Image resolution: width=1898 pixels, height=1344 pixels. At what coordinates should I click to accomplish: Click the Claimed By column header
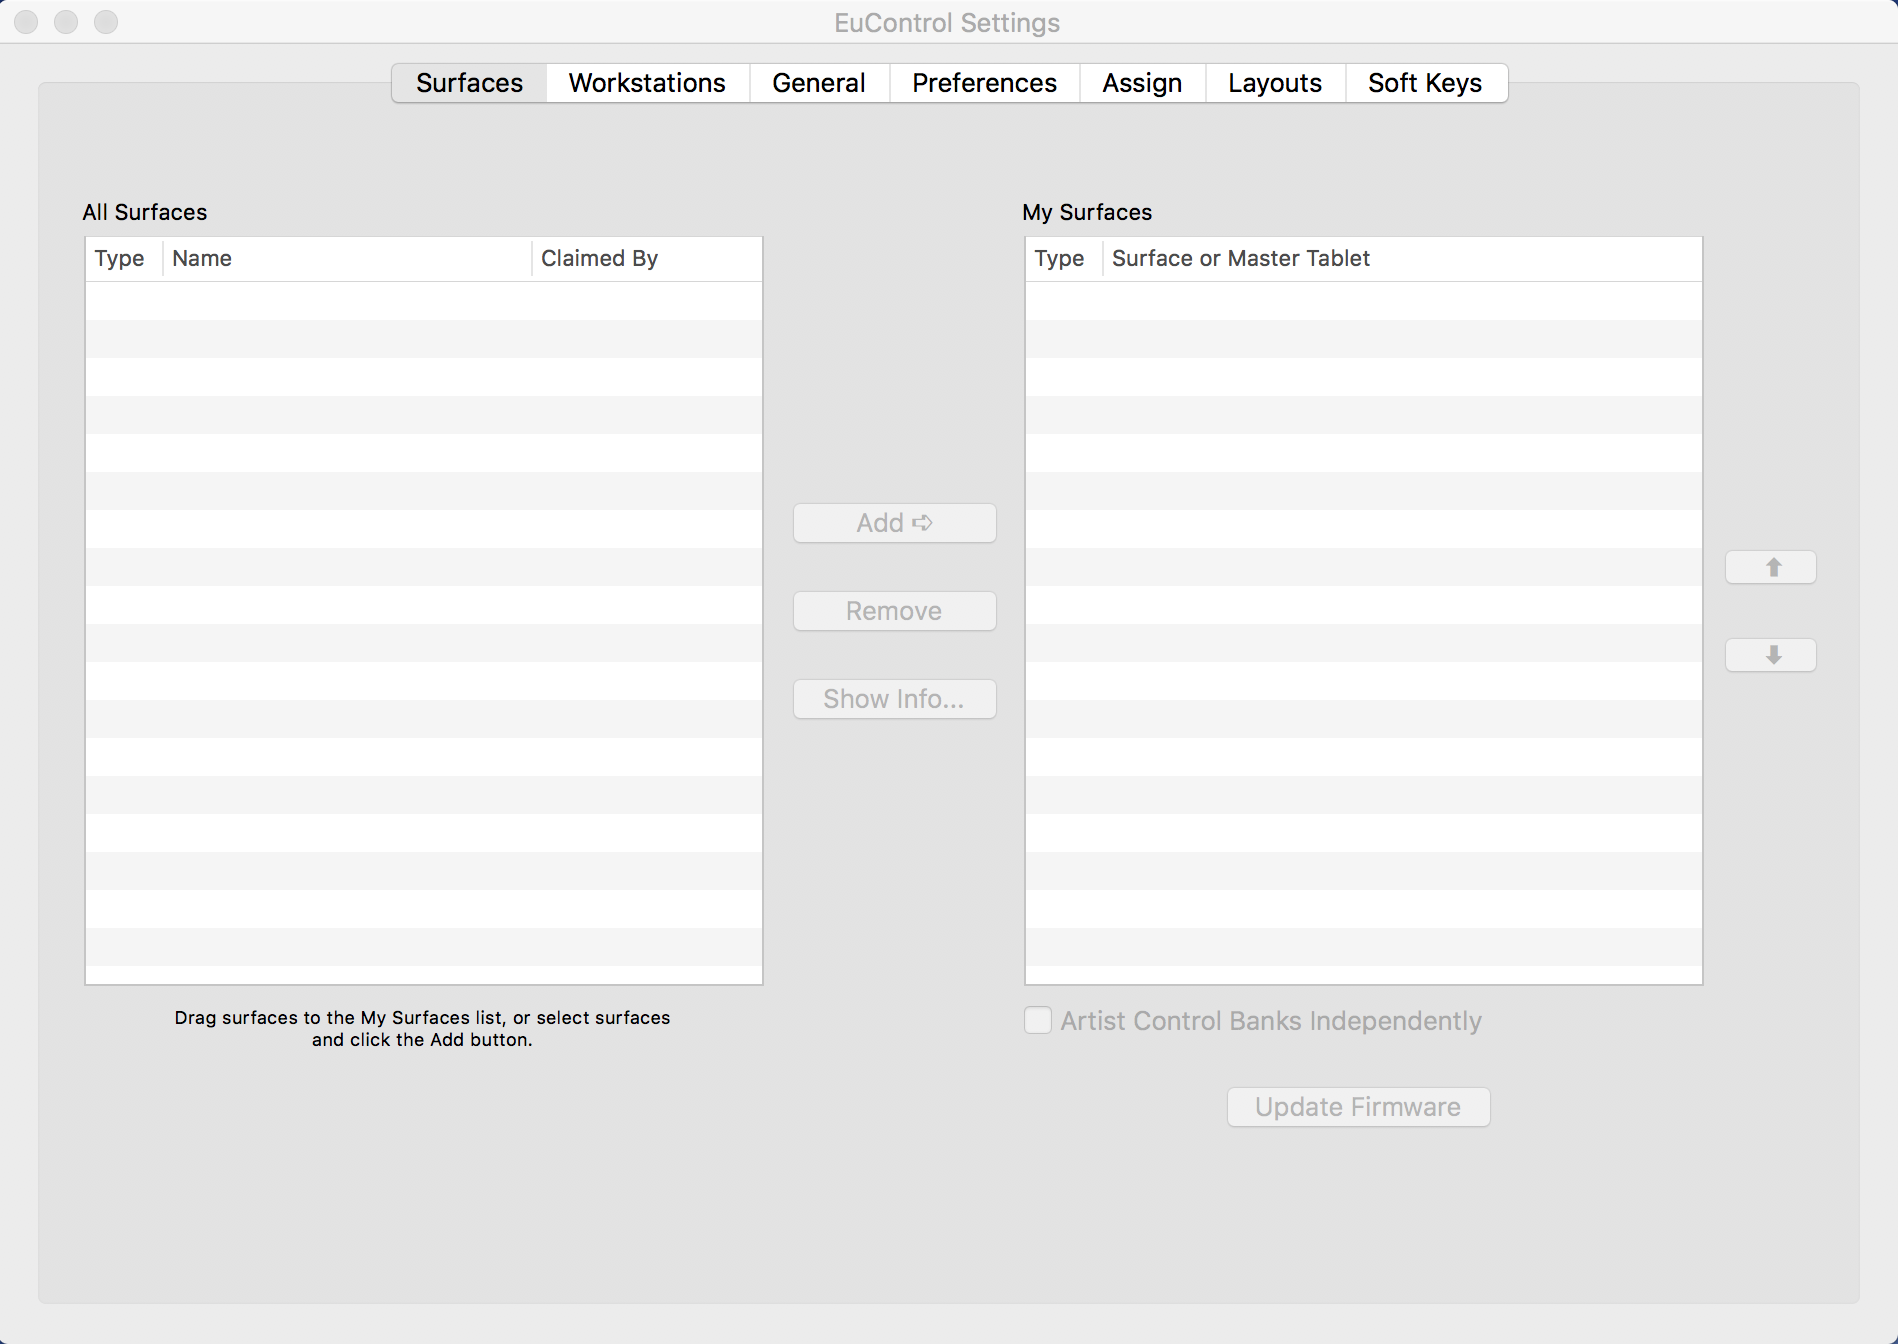[x=647, y=259]
